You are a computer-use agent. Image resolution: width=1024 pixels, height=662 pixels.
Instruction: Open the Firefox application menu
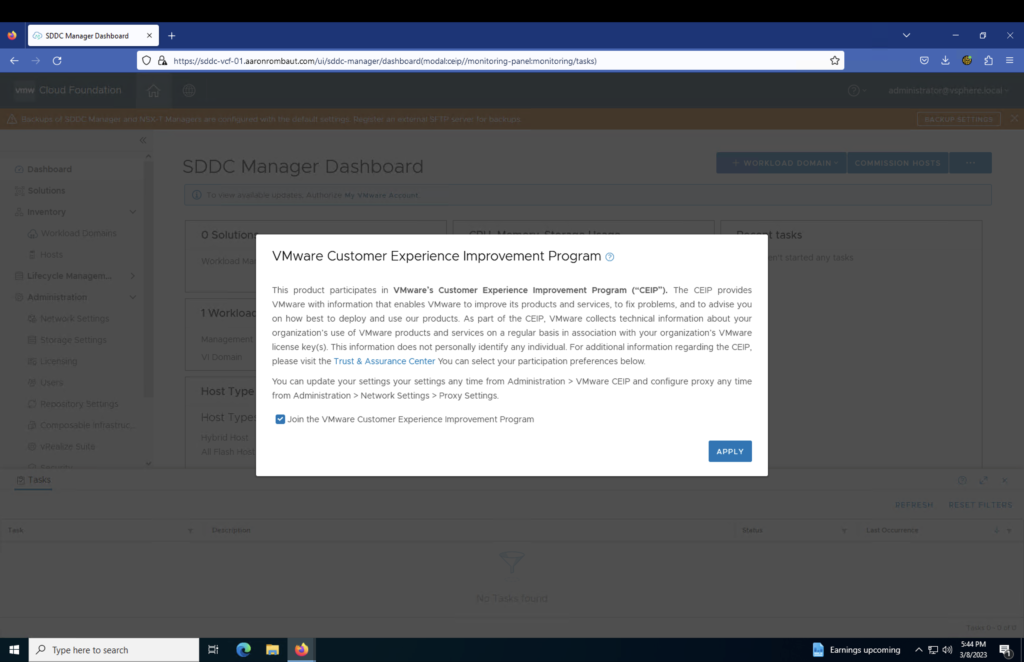click(1009, 61)
